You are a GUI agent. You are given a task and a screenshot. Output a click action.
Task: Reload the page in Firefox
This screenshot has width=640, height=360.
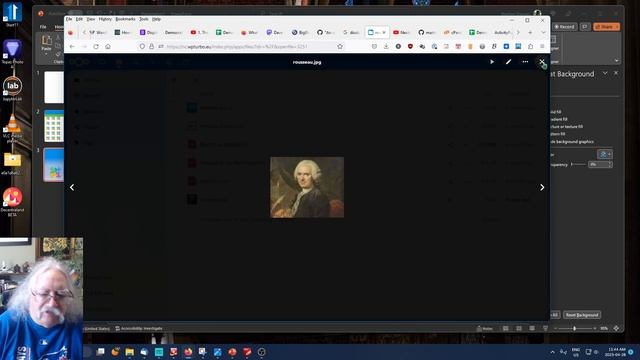pos(96,47)
